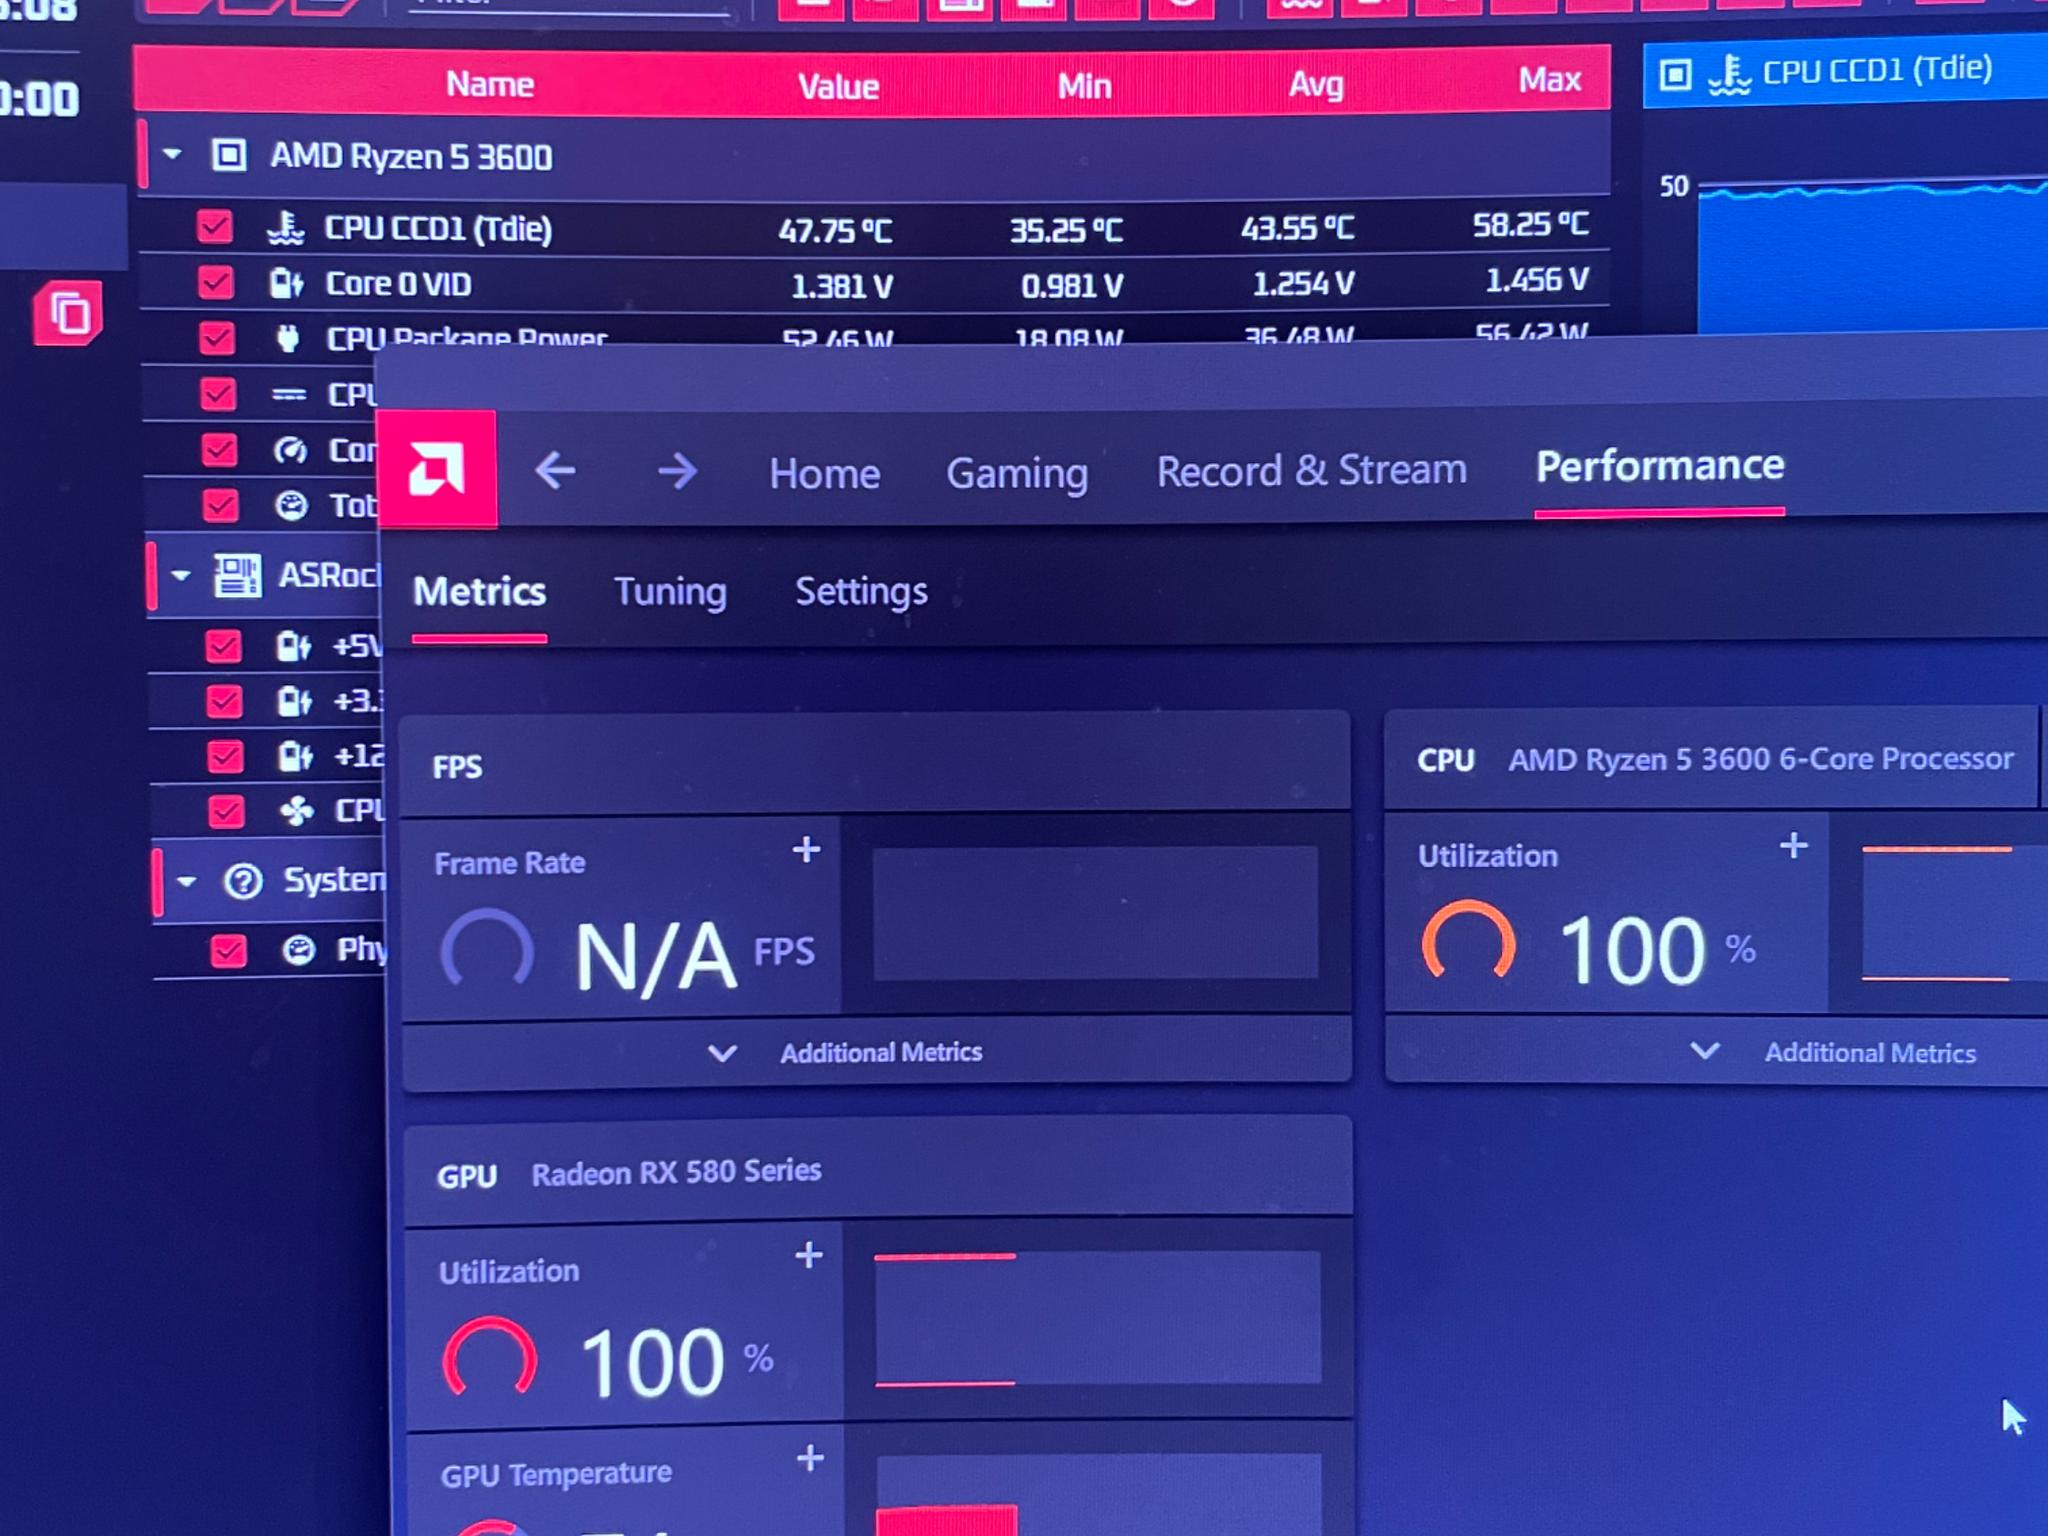Screen dimensions: 2048x1536
Task: Click the CPU Utilization circular gauge
Action: coord(1469,942)
